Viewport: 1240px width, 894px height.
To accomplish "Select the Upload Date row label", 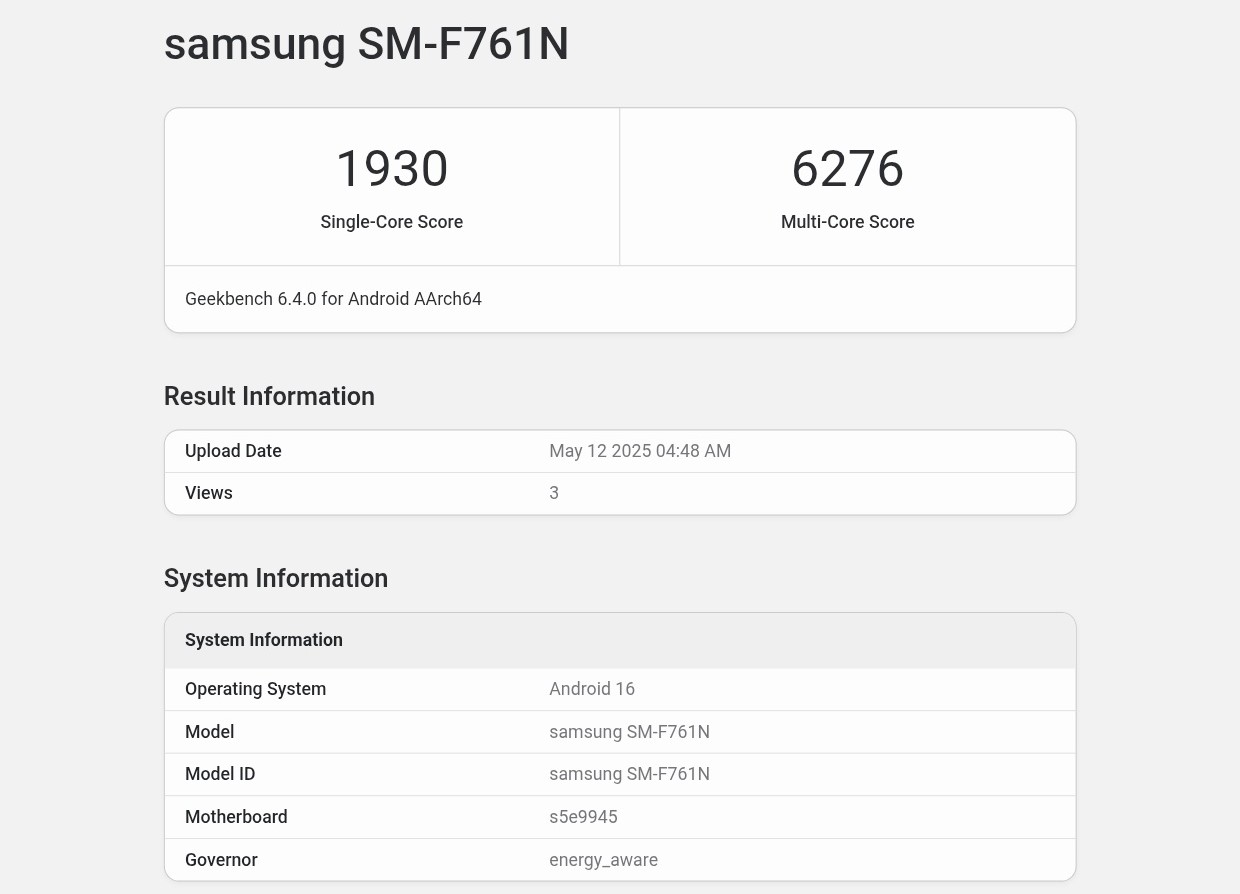I will pos(233,451).
